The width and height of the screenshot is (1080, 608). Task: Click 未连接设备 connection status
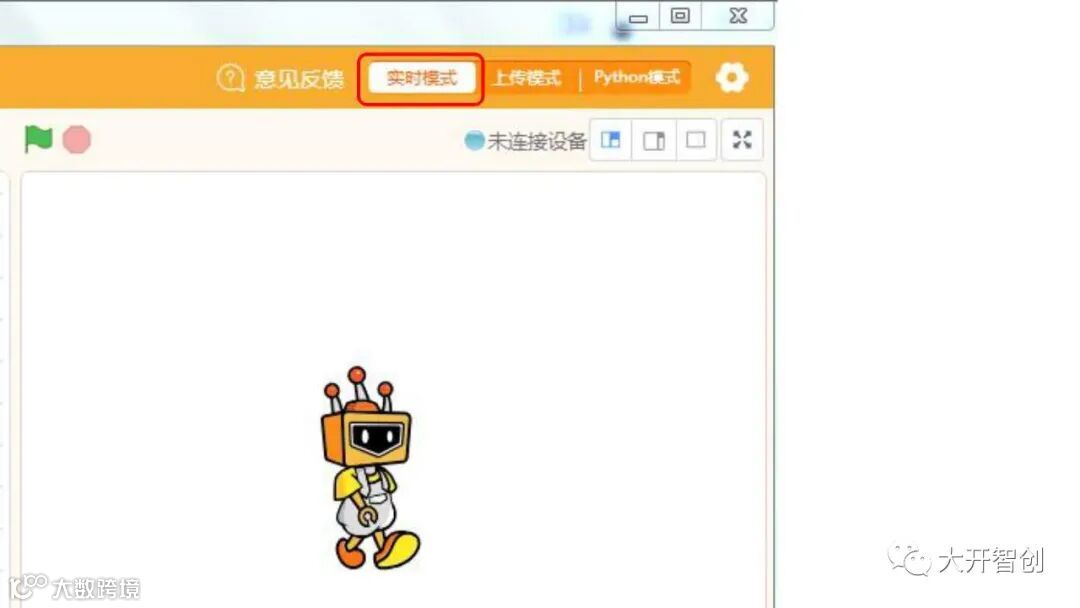[x=526, y=141]
